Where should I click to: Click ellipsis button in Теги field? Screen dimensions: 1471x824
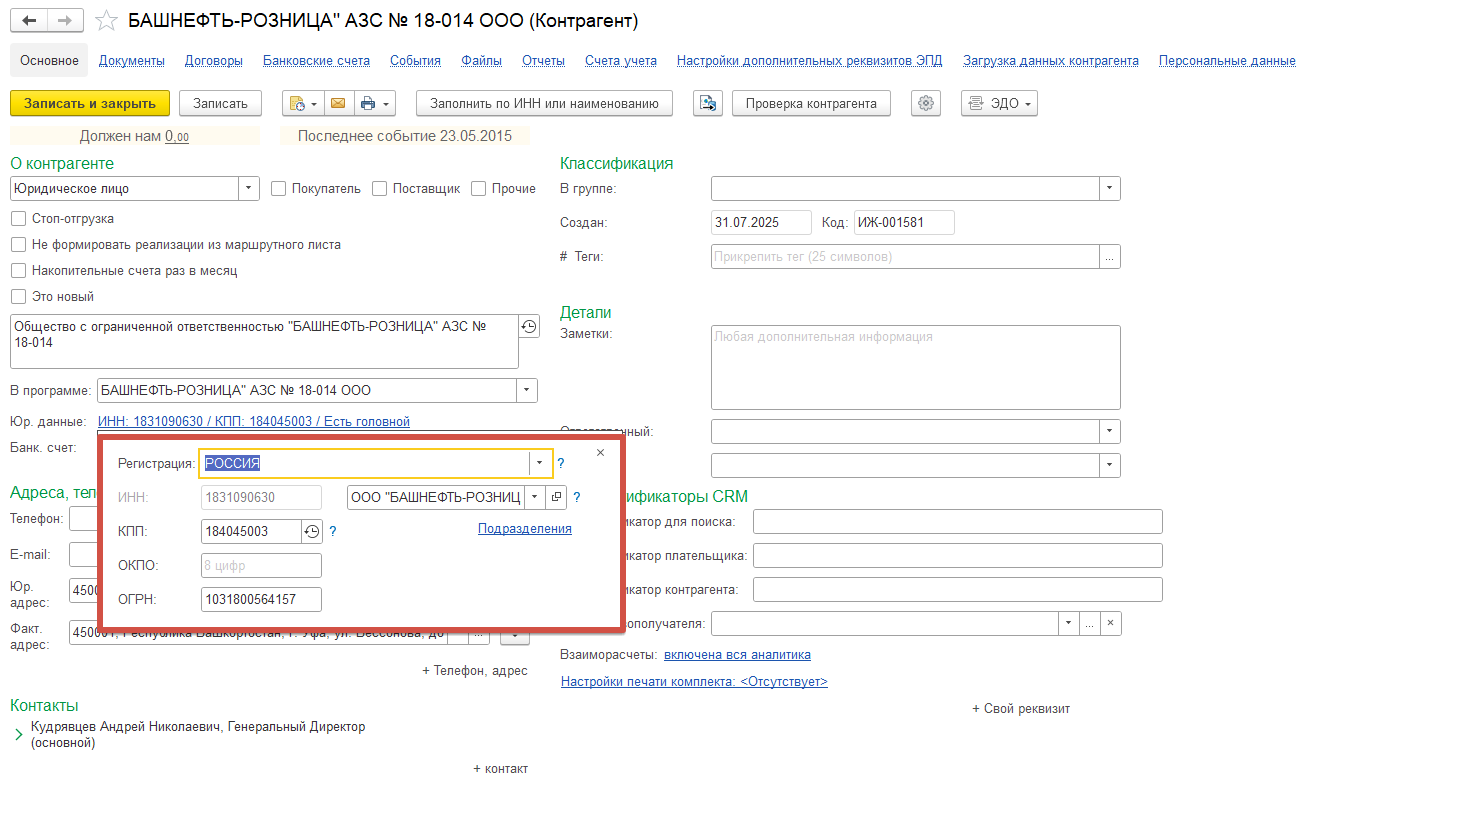[1110, 257]
